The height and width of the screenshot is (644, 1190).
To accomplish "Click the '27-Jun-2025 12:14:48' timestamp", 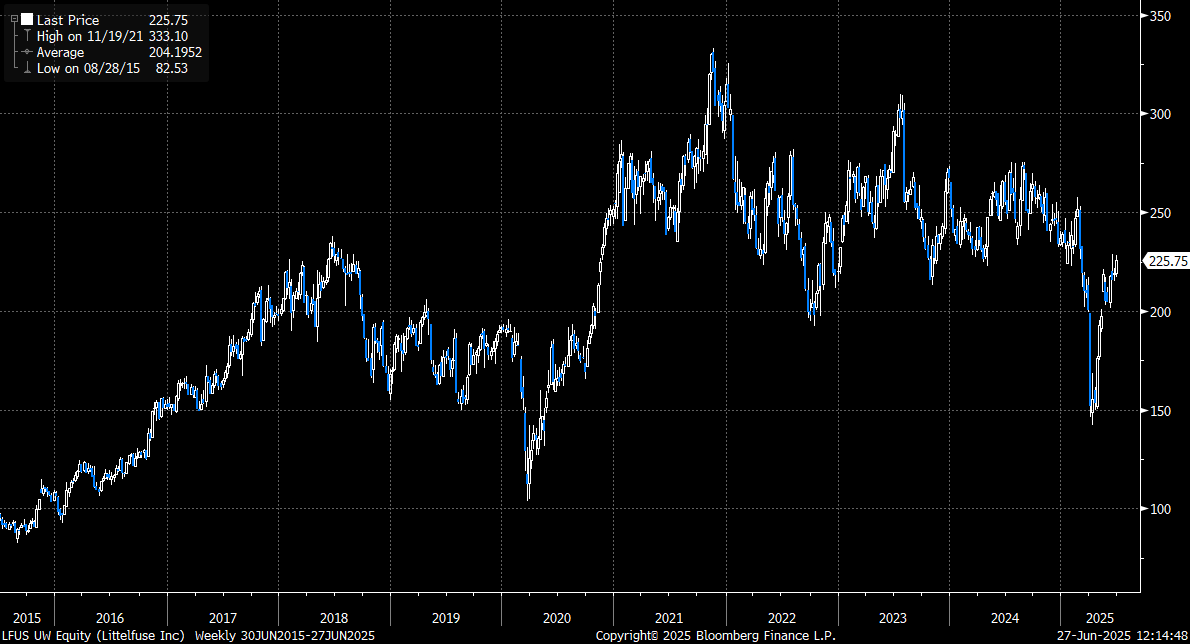I will coord(1122,636).
